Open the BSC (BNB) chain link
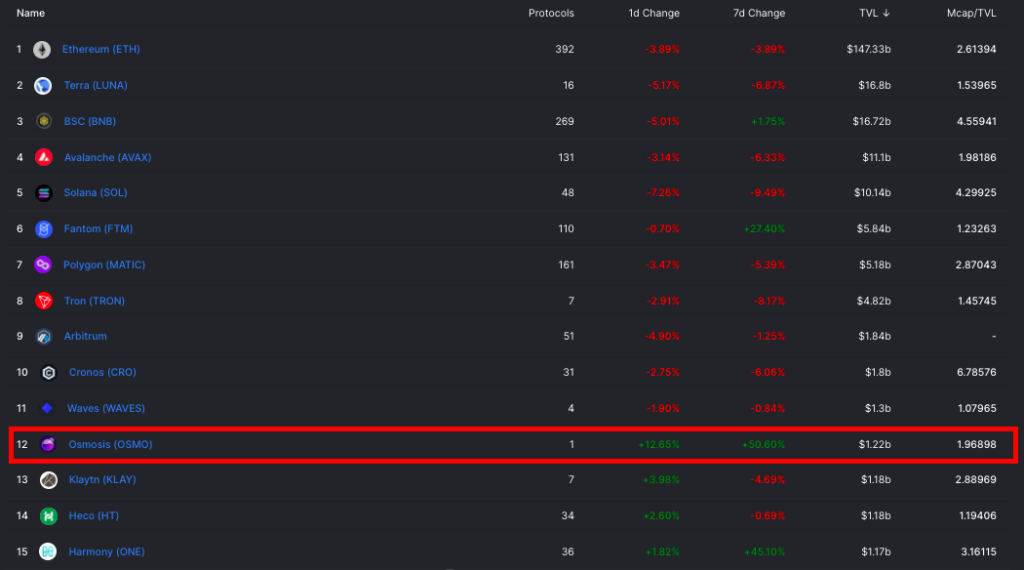The width and height of the screenshot is (1024, 570). click(x=90, y=121)
